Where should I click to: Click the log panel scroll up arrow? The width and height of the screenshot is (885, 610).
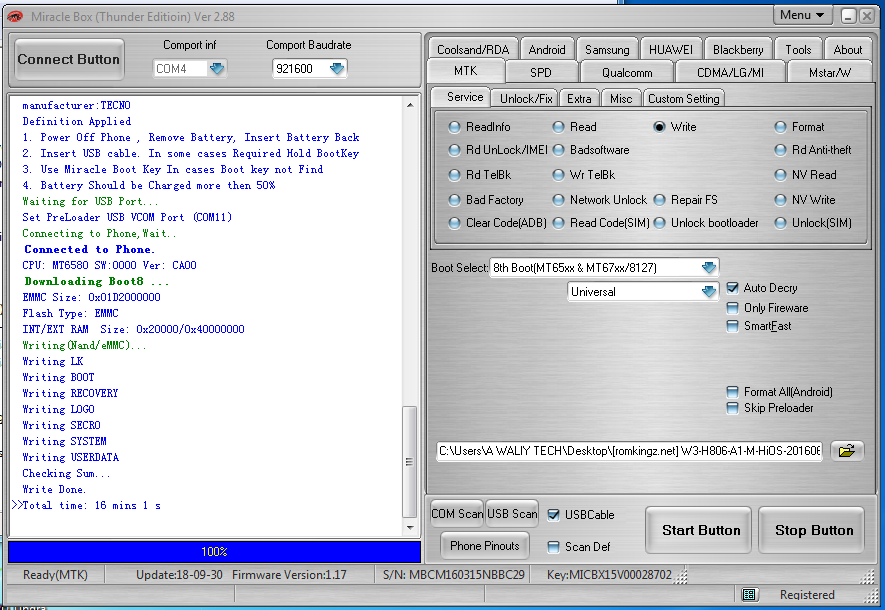tap(410, 106)
